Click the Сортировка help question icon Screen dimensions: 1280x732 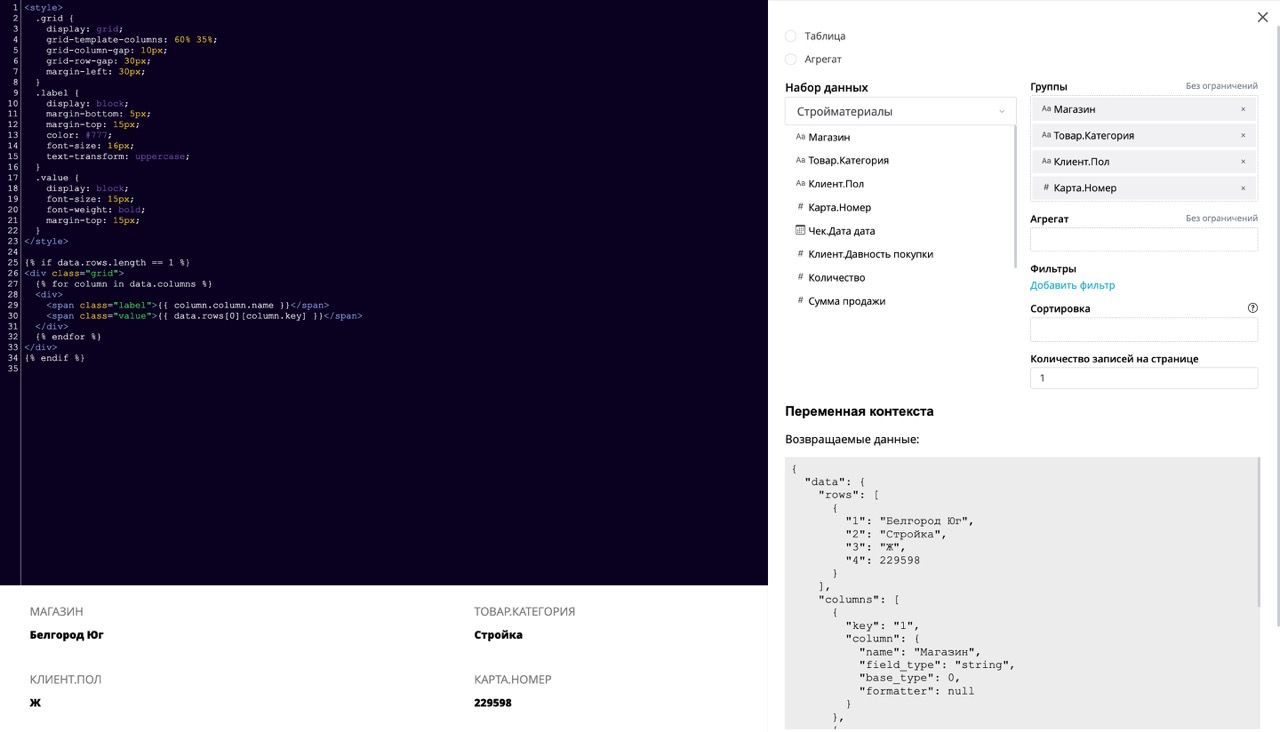click(1252, 308)
